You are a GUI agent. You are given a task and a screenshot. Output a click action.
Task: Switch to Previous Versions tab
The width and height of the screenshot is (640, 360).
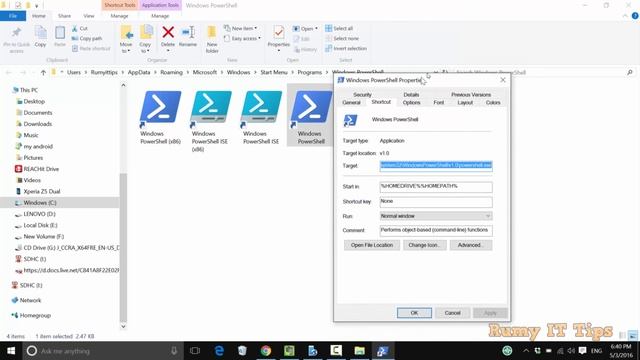click(471, 94)
